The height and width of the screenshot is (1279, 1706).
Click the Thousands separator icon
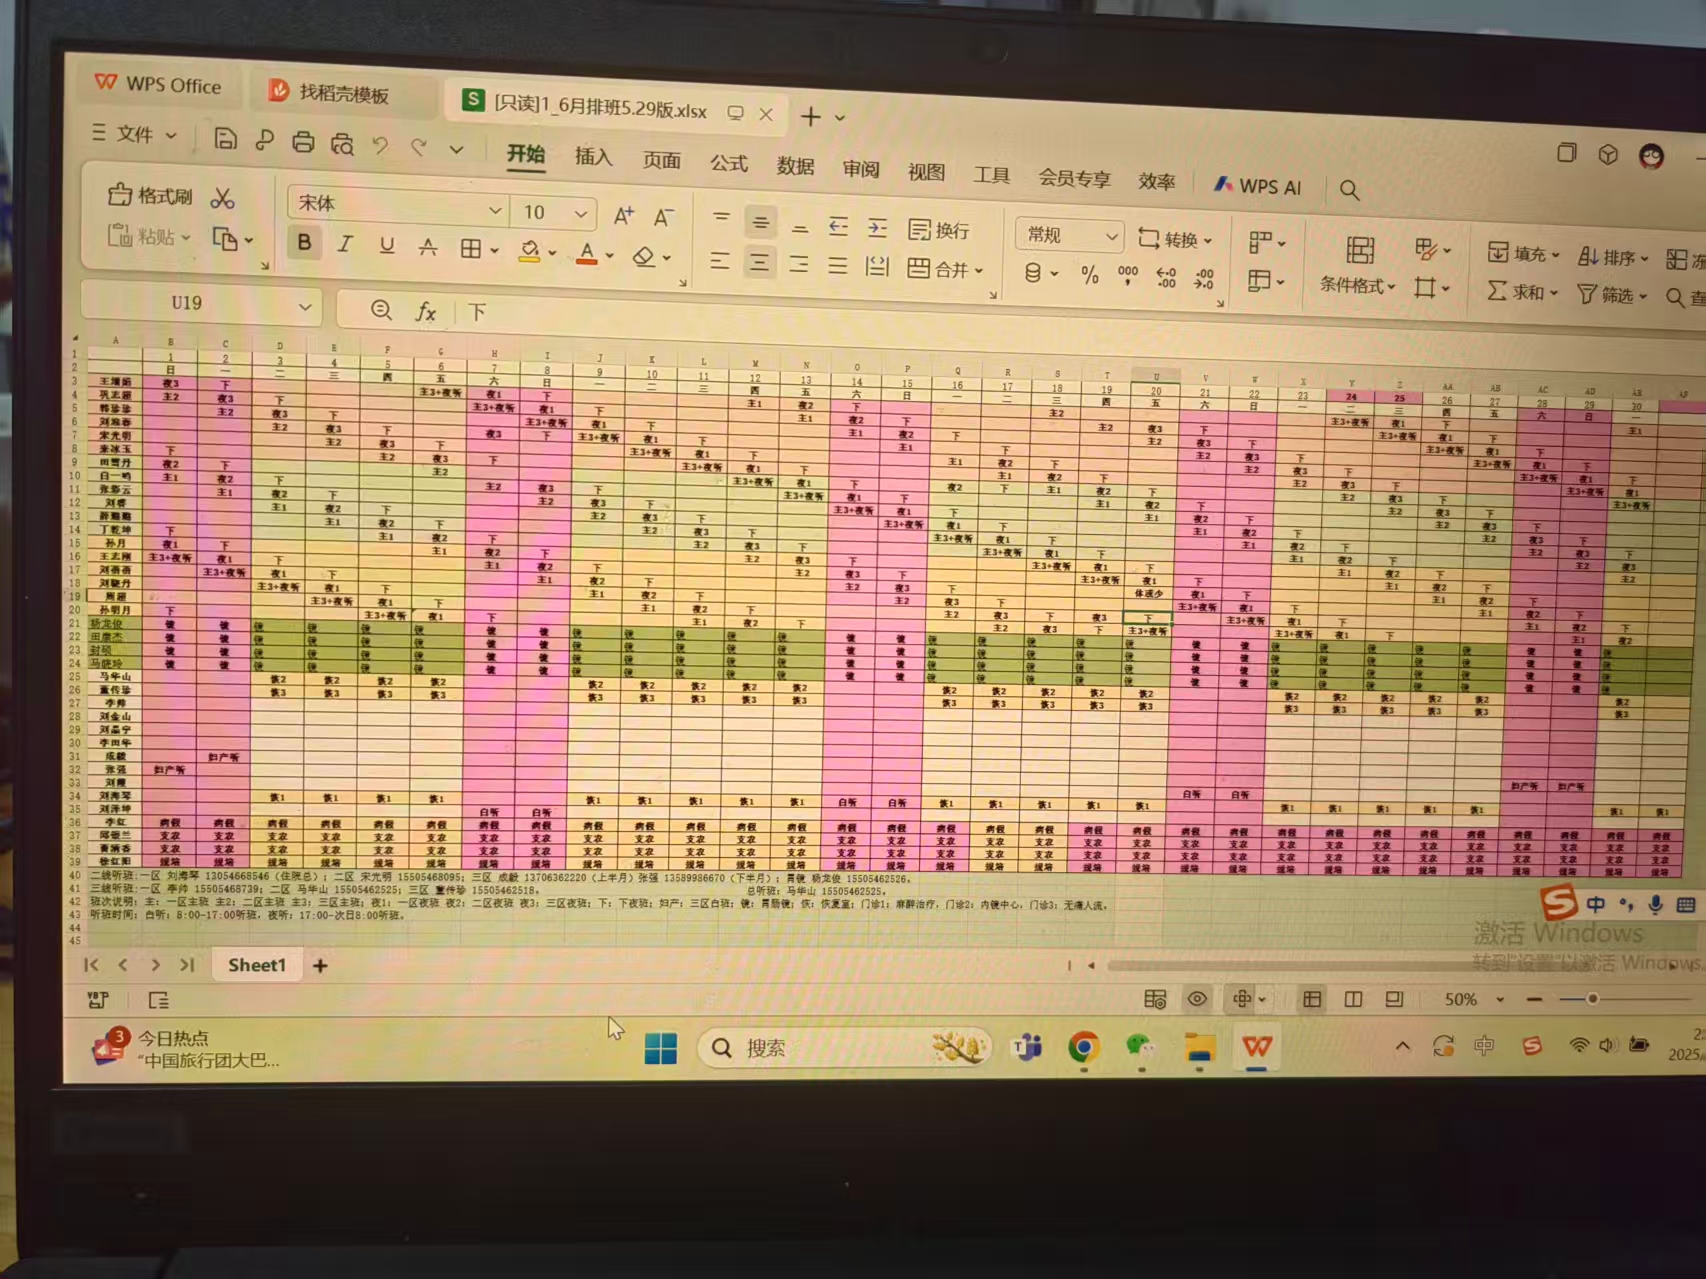coord(1128,275)
